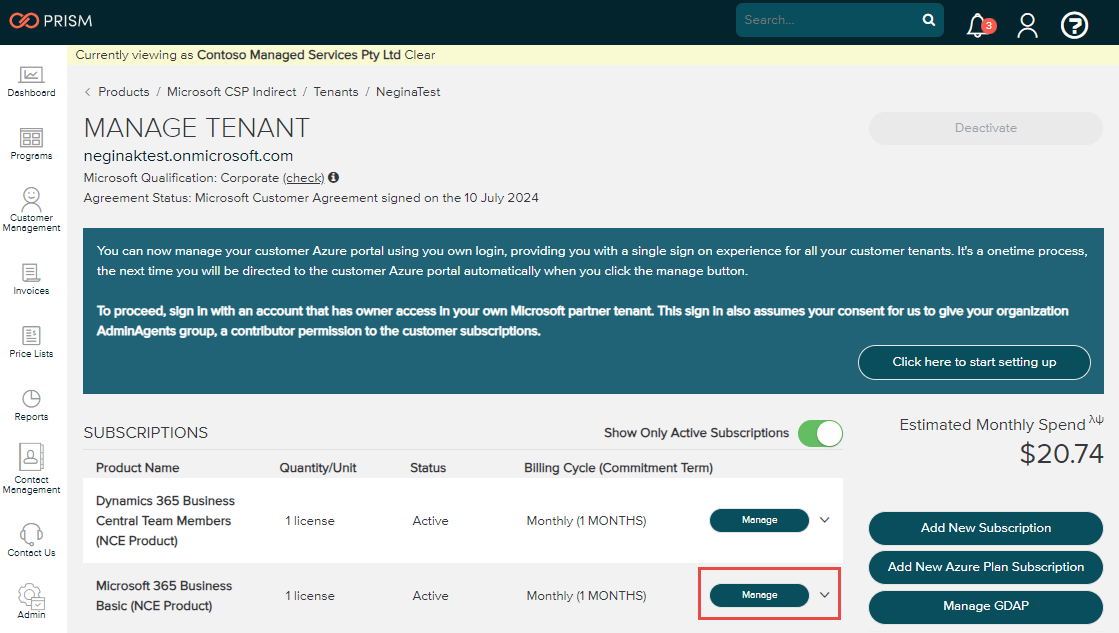The image size is (1119, 633).
Task: Click the NeginaTest breadcrumb
Action: pyautogui.click(x=408, y=92)
